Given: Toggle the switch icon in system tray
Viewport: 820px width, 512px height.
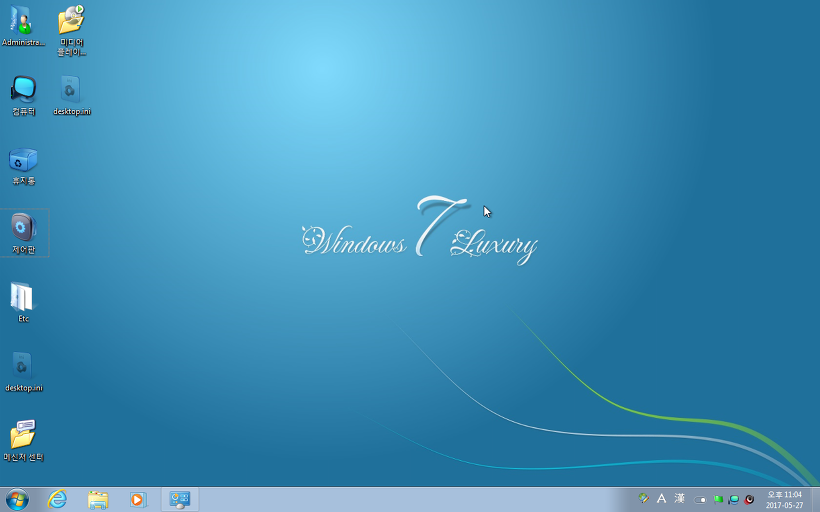Looking at the screenshot, I should [700, 500].
